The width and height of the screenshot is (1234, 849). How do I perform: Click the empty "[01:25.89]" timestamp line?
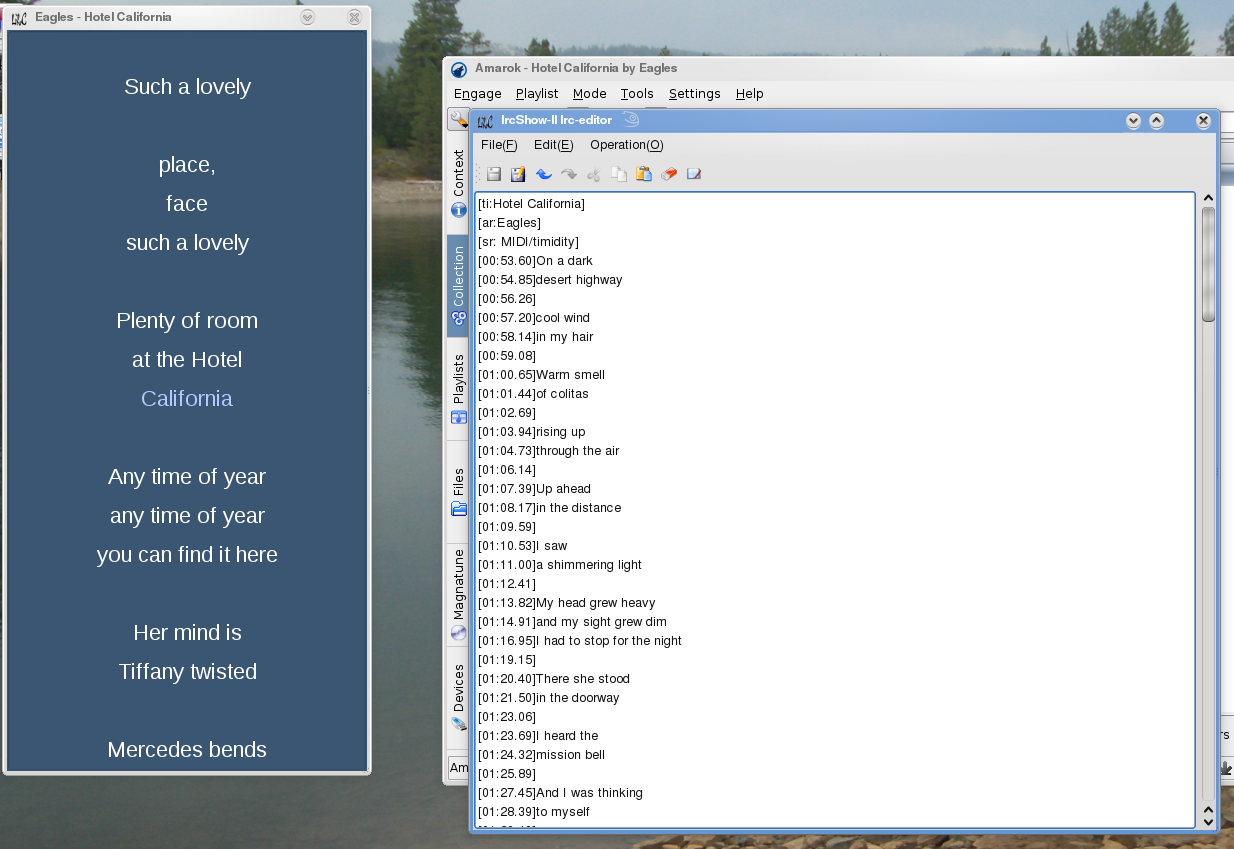(507, 774)
